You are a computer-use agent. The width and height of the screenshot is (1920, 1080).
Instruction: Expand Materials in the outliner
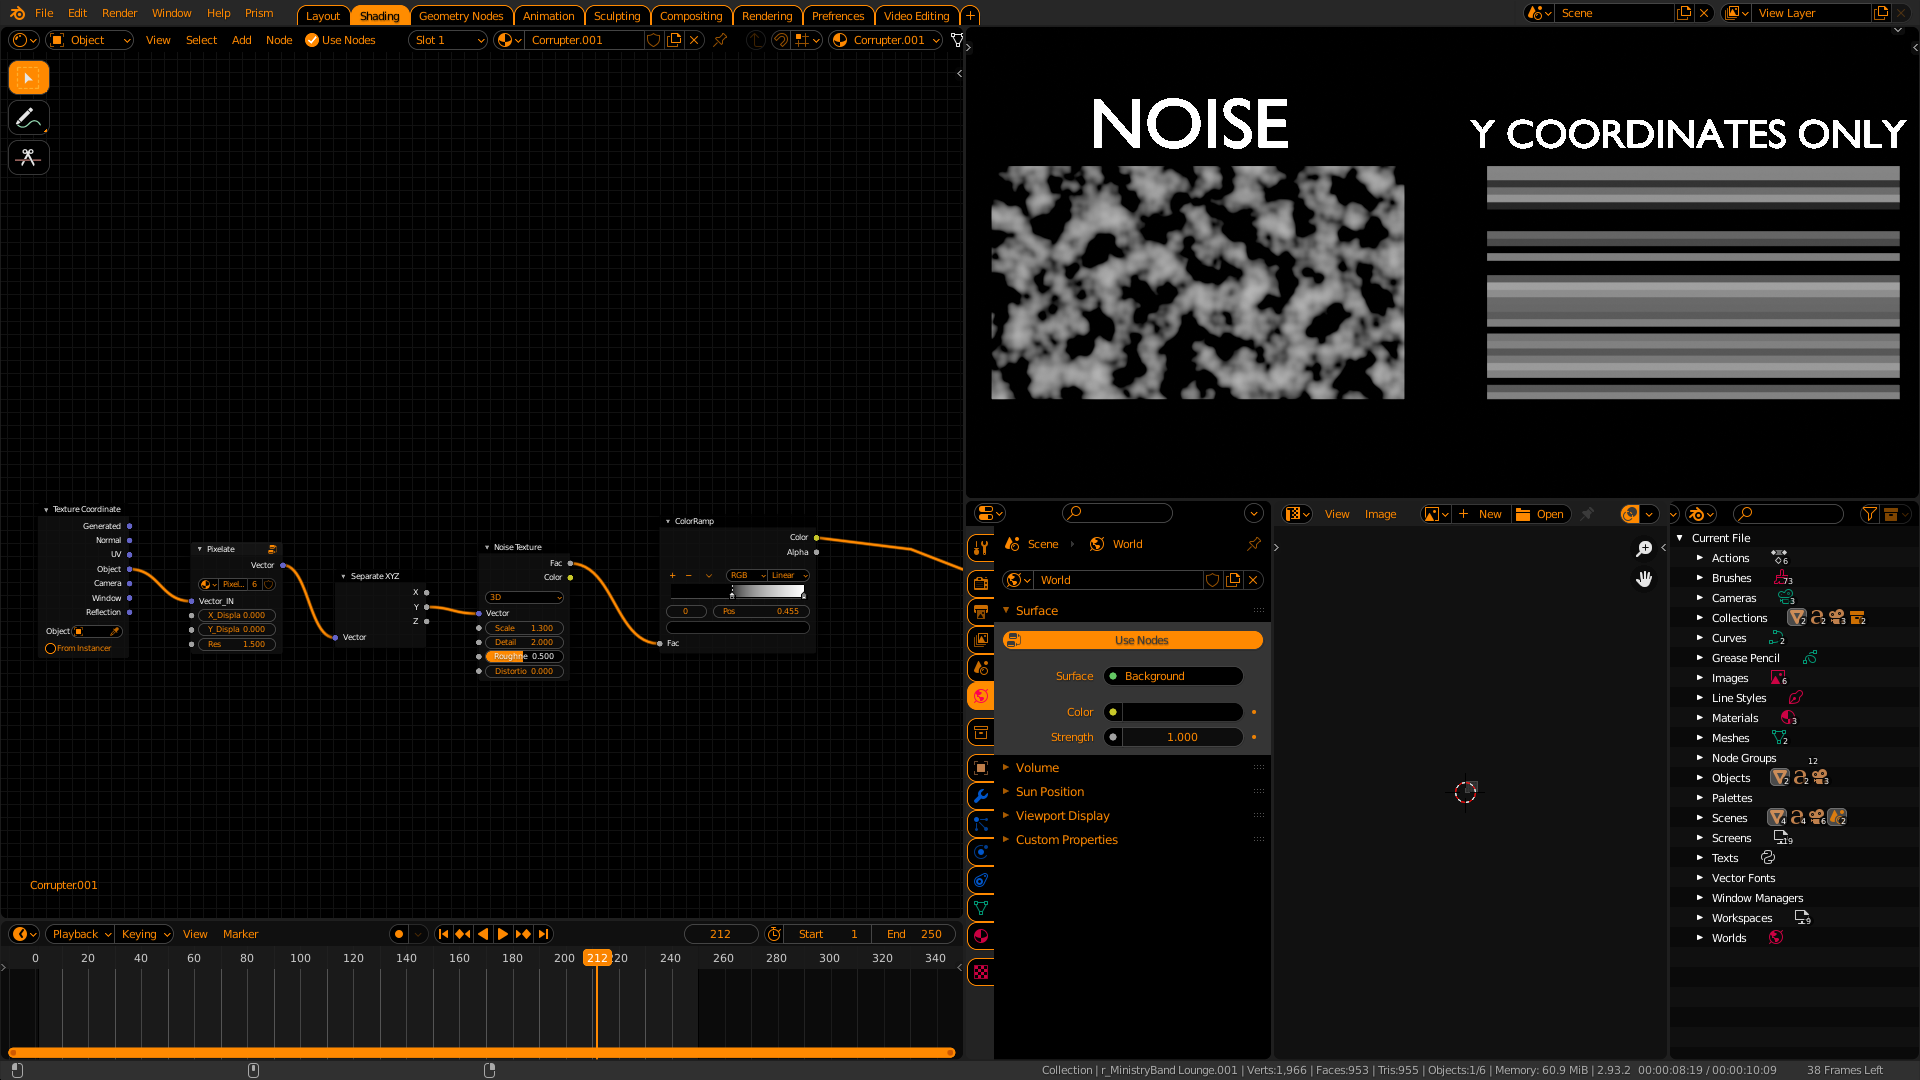click(1699, 718)
